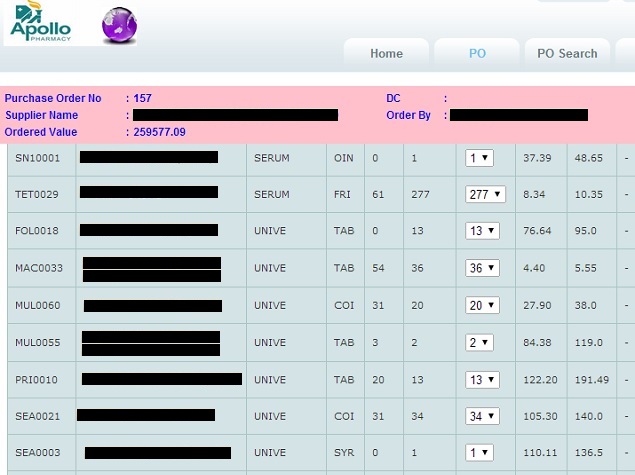Screen dimensions: 635x475
Task: Expand quantity dropdown in the SEA0003 row
Action: coord(478,453)
